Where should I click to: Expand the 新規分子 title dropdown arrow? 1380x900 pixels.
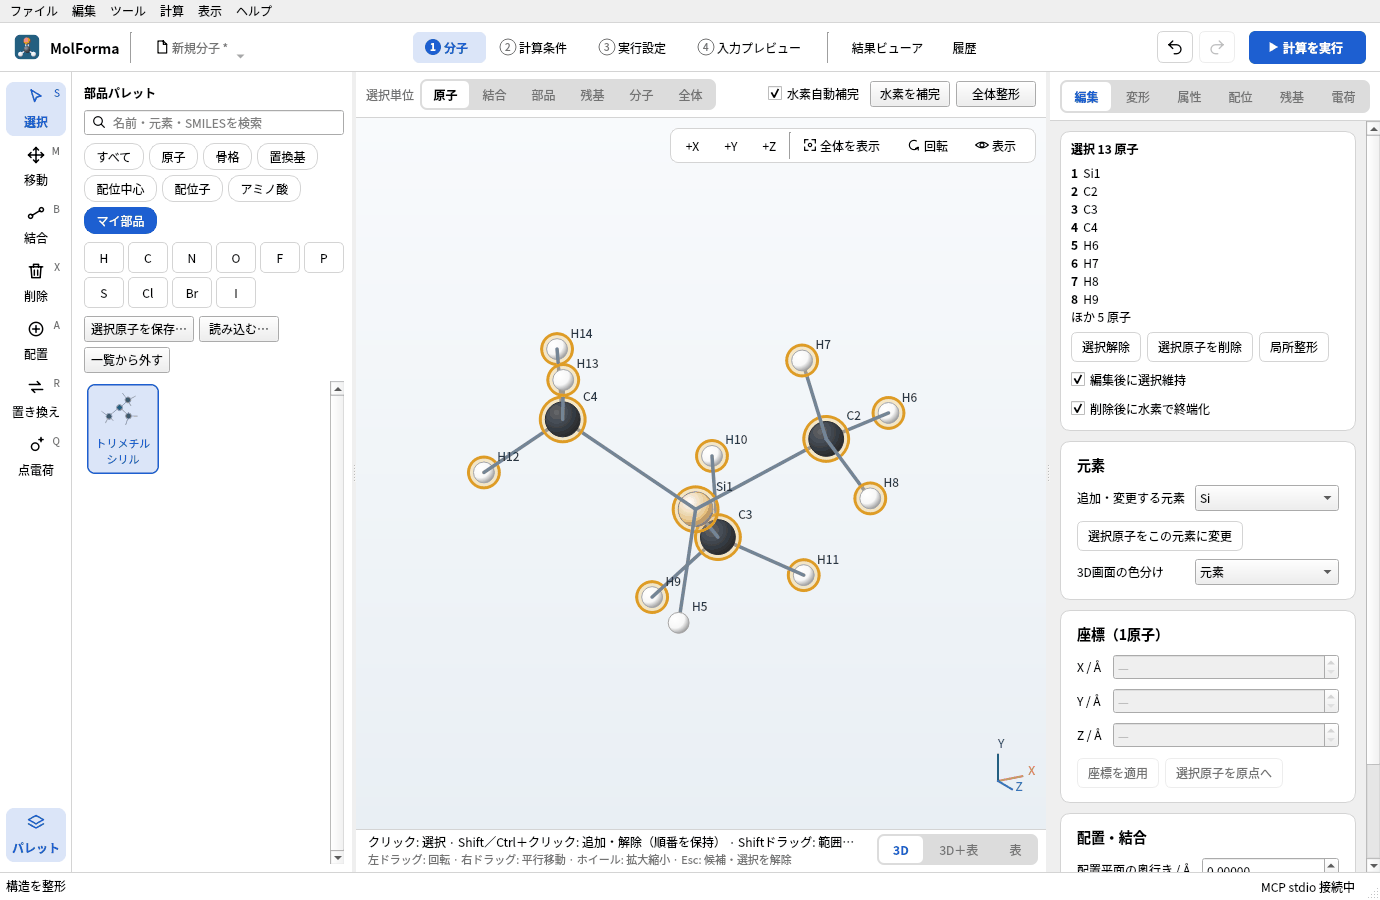[x=240, y=55]
